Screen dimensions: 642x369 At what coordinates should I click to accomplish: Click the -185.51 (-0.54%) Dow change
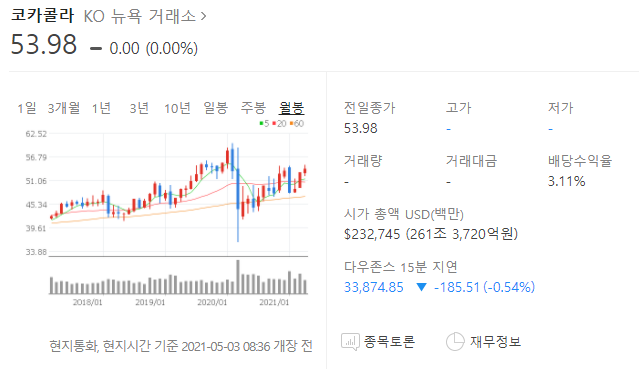pyautogui.click(x=484, y=287)
